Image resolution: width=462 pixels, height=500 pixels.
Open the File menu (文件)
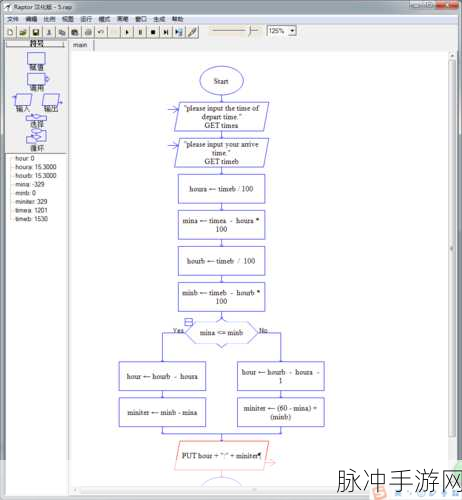pyautogui.click(x=13, y=19)
